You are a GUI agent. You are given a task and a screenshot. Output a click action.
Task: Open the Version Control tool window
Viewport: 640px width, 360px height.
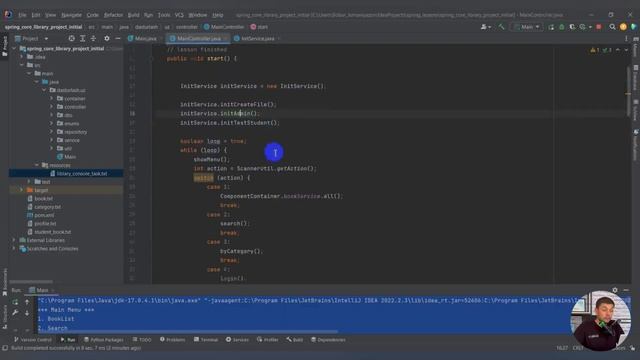click(33, 340)
